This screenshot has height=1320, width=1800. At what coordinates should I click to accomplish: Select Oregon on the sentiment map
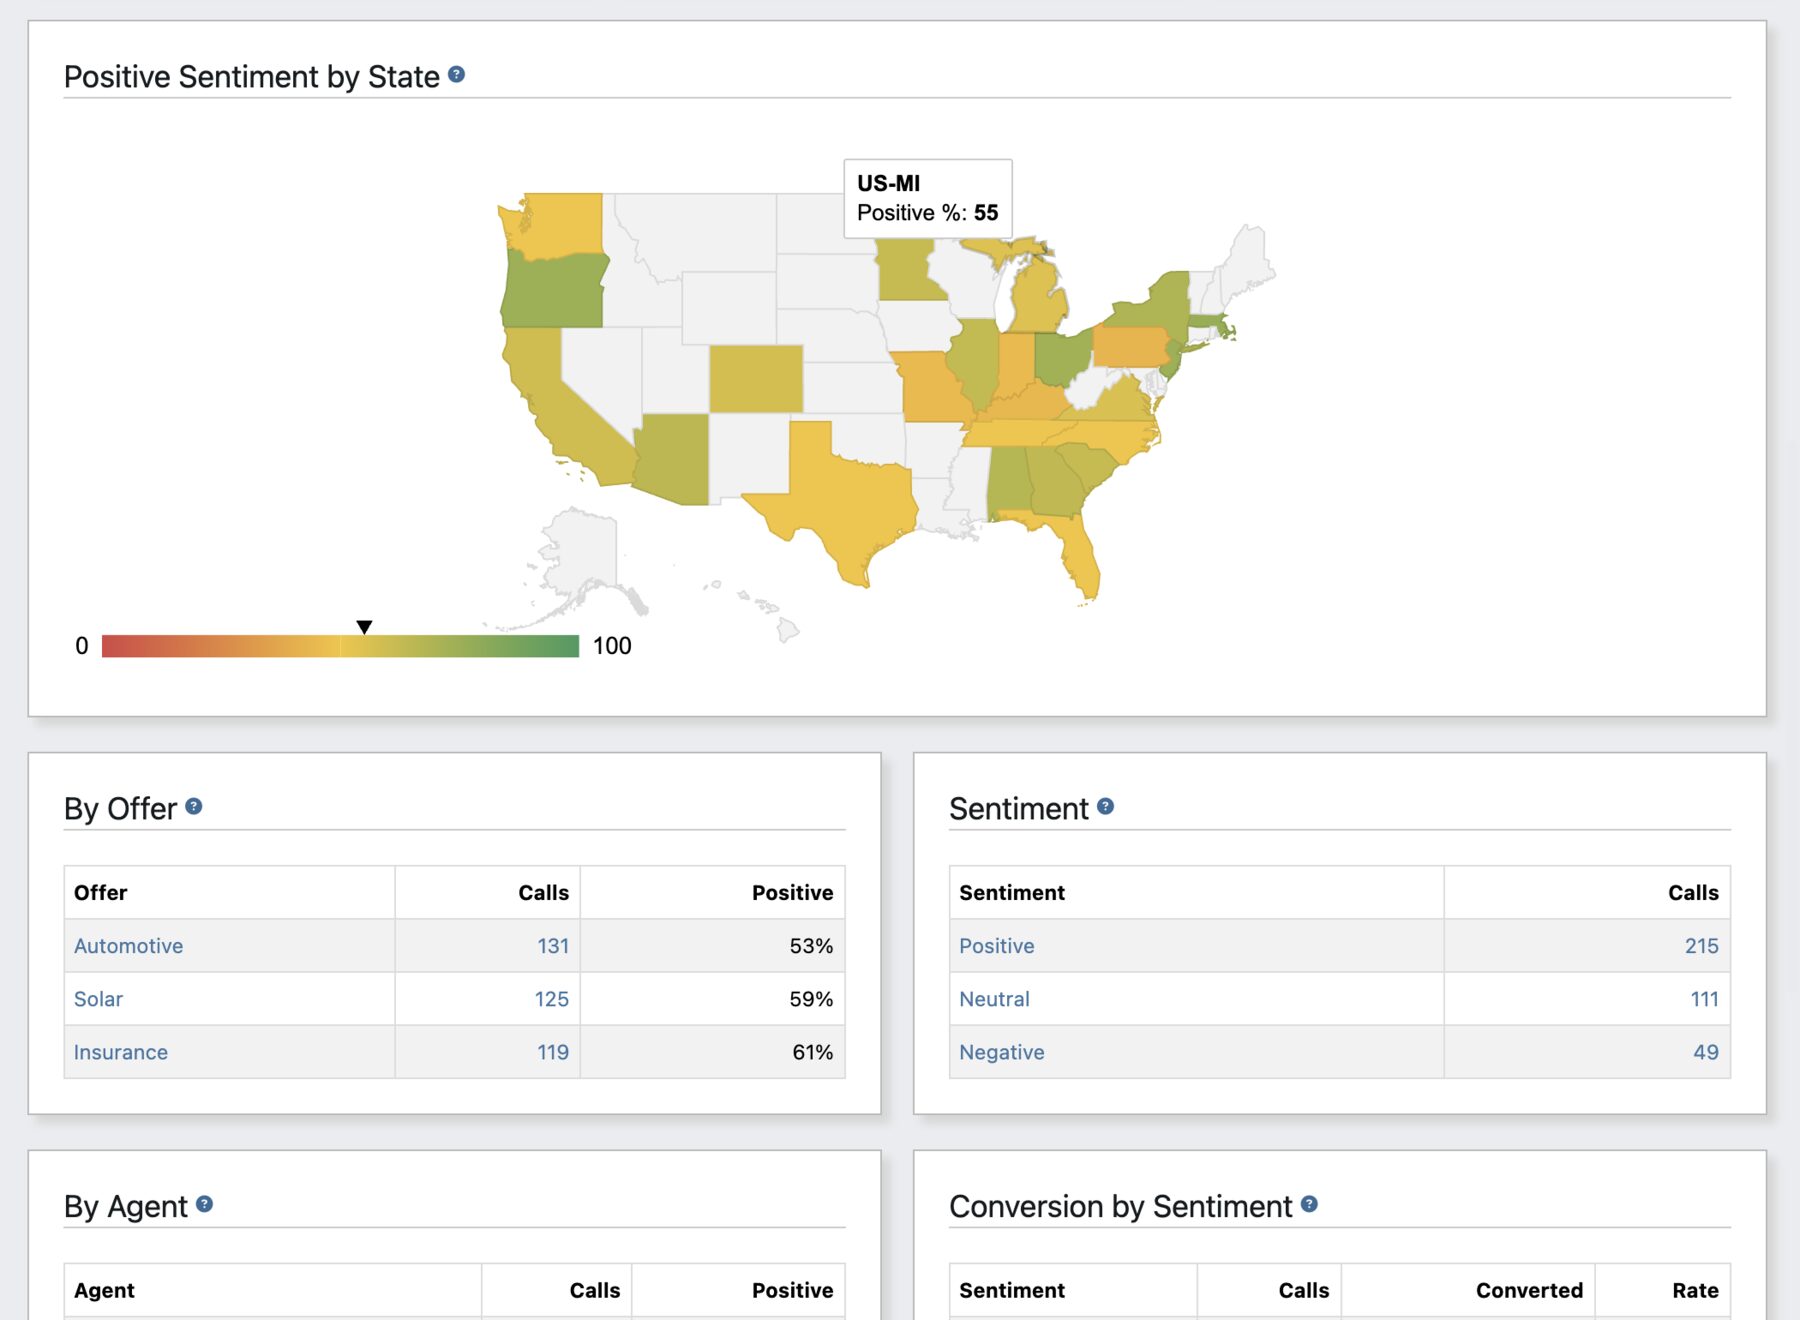click(x=553, y=292)
